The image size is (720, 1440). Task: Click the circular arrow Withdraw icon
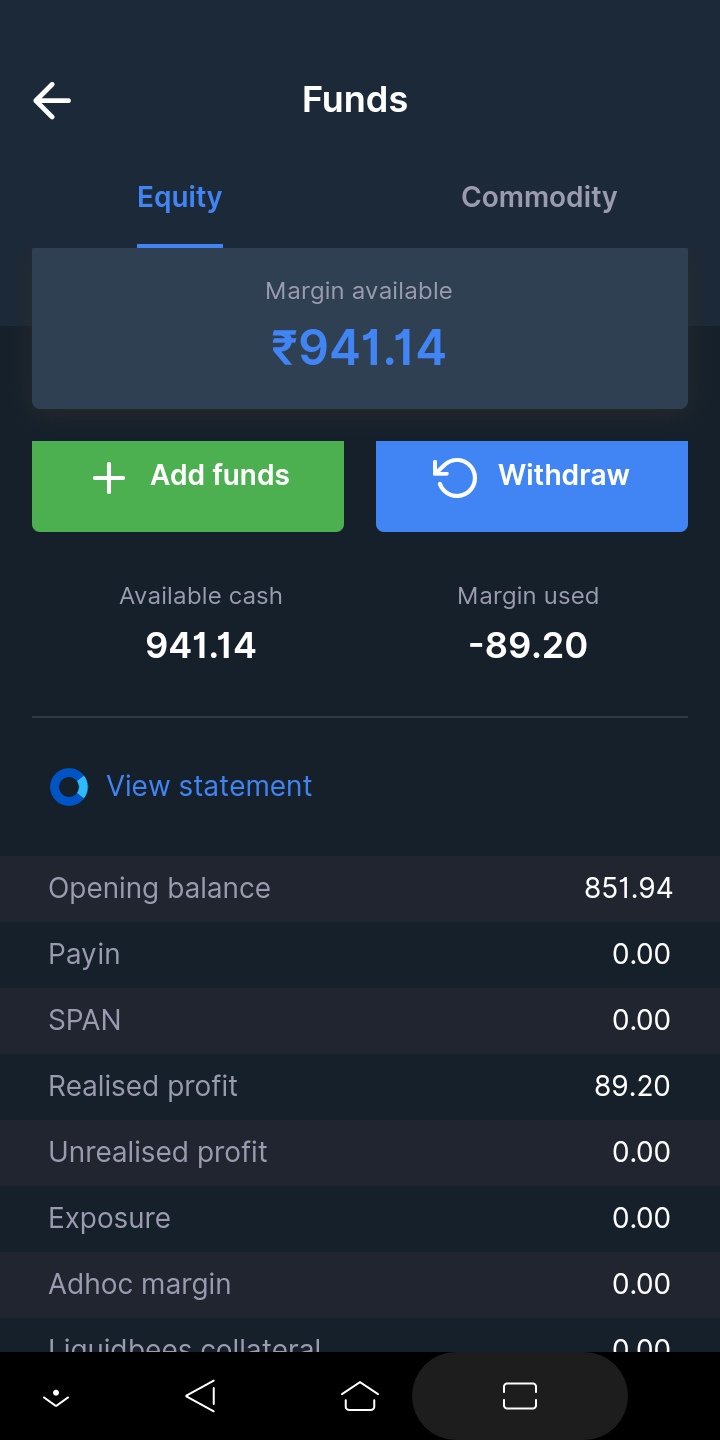point(455,477)
